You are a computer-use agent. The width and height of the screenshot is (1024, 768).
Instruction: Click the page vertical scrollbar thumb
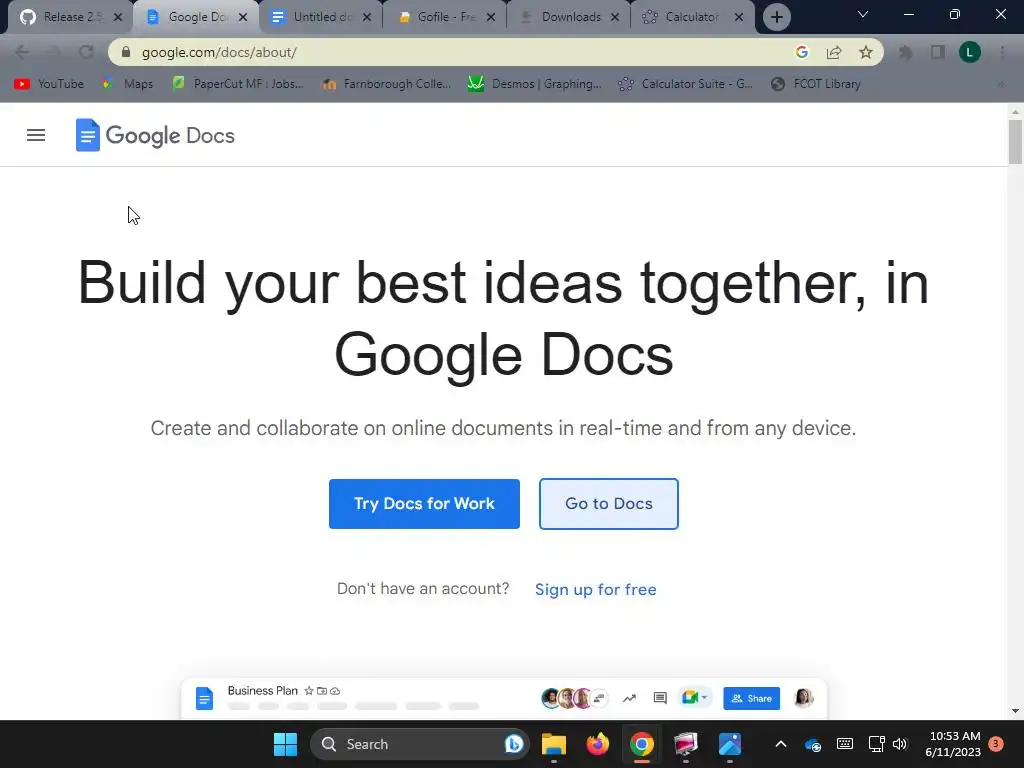click(1015, 142)
